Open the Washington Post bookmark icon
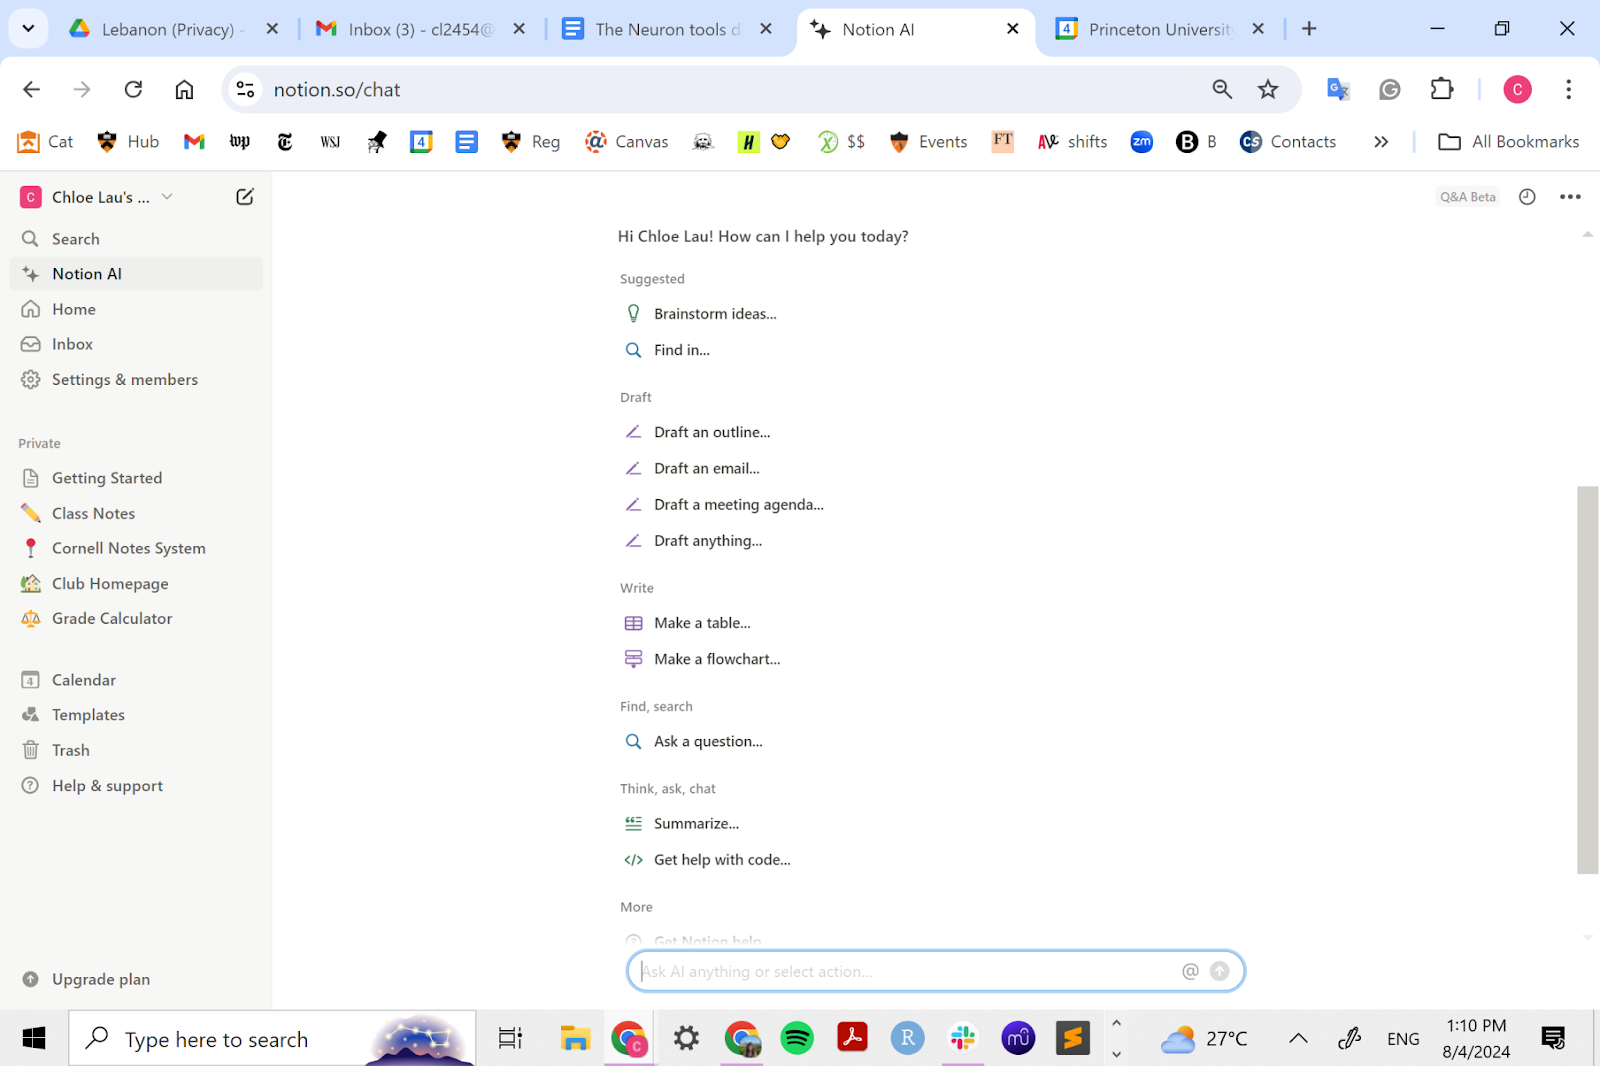Viewport: 1600px width, 1066px height. point(239,142)
